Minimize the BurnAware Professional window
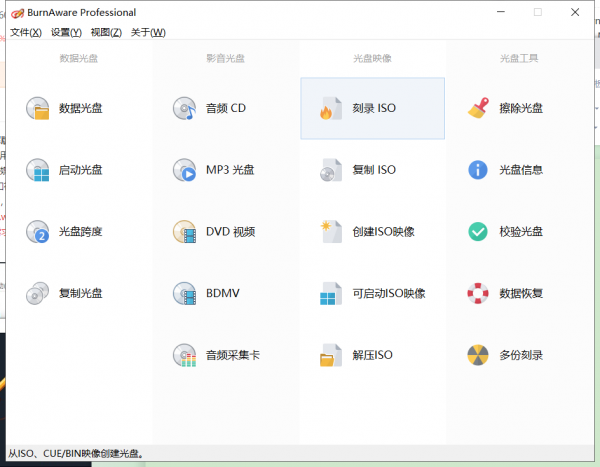 [501, 12]
